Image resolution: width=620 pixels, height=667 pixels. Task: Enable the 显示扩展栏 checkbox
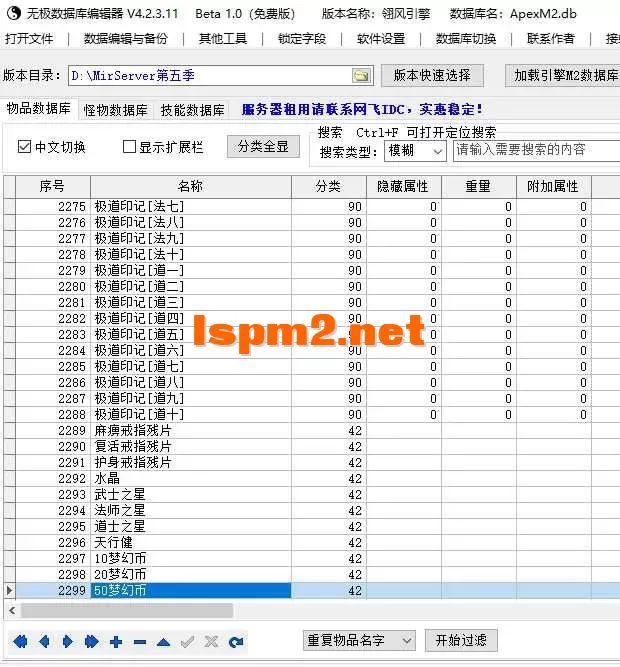129,147
